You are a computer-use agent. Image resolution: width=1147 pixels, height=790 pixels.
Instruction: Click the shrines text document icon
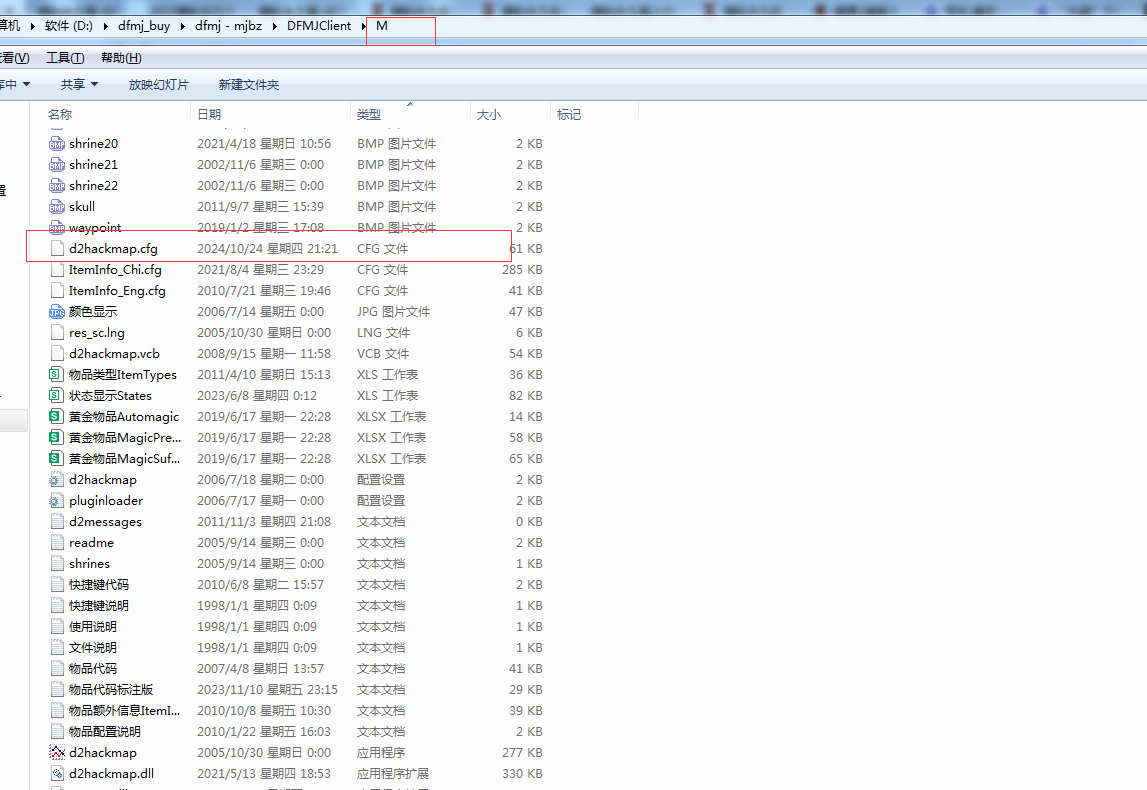click(57, 564)
